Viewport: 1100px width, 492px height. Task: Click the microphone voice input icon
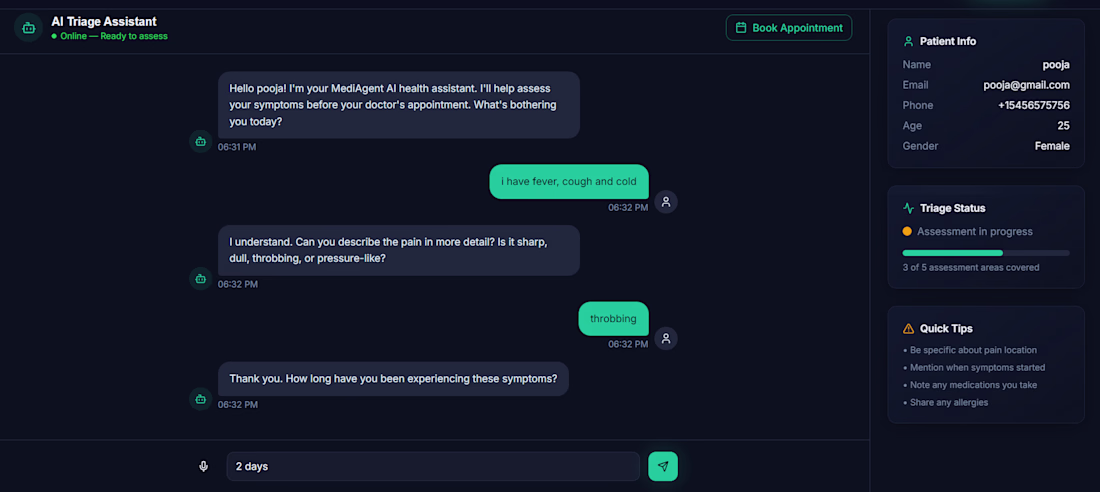point(204,466)
